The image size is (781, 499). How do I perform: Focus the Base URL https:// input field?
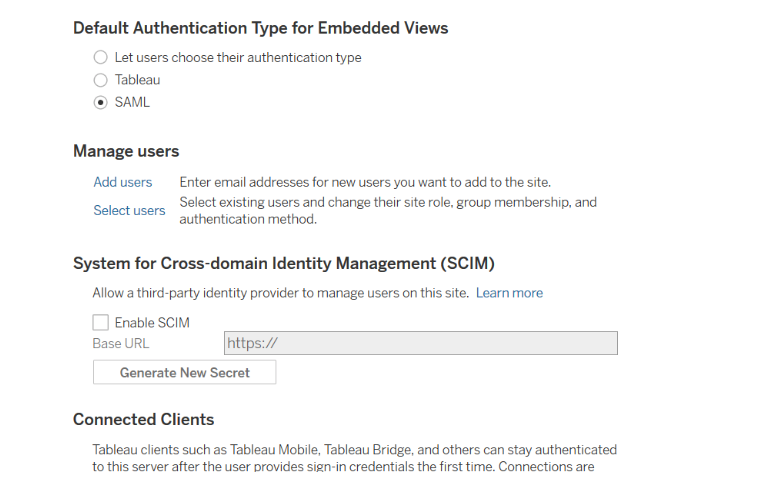click(420, 344)
